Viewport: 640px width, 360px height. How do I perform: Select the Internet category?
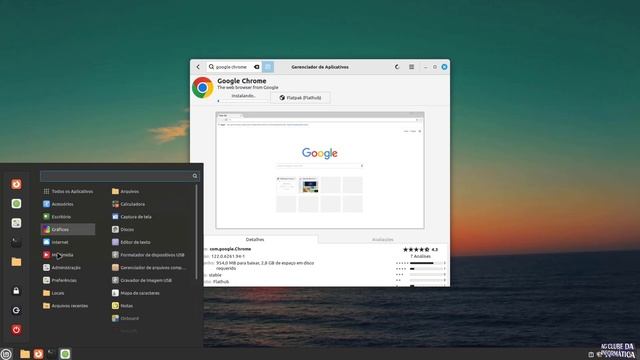point(68,242)
